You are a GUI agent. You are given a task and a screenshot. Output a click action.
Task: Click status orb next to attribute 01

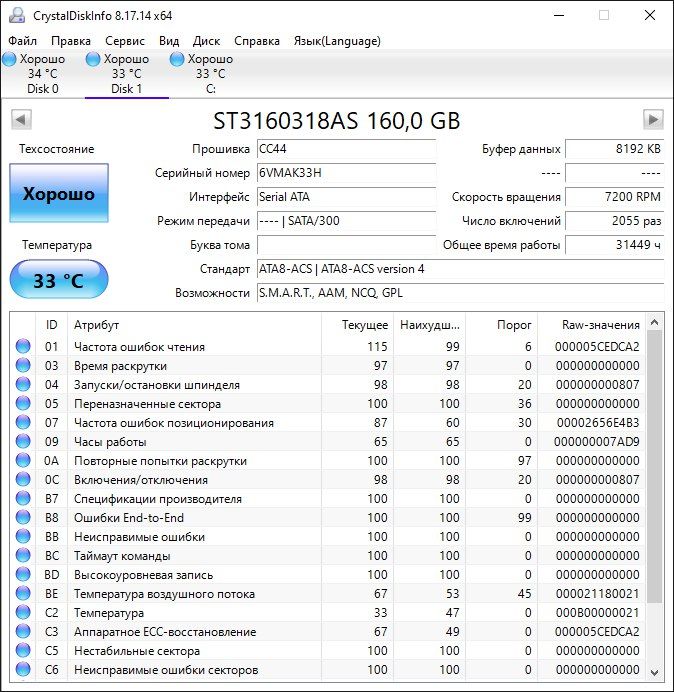click(x=23, y=347)
